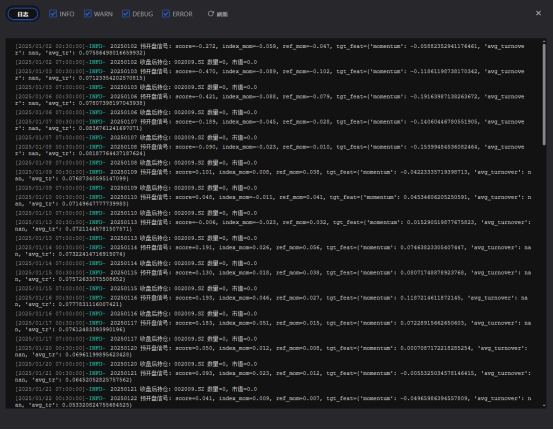This screenshot has height=430, width=553.
Task: Click the 2025/01/14 00:30:00 score=0.191 entry
Action: 273,251
